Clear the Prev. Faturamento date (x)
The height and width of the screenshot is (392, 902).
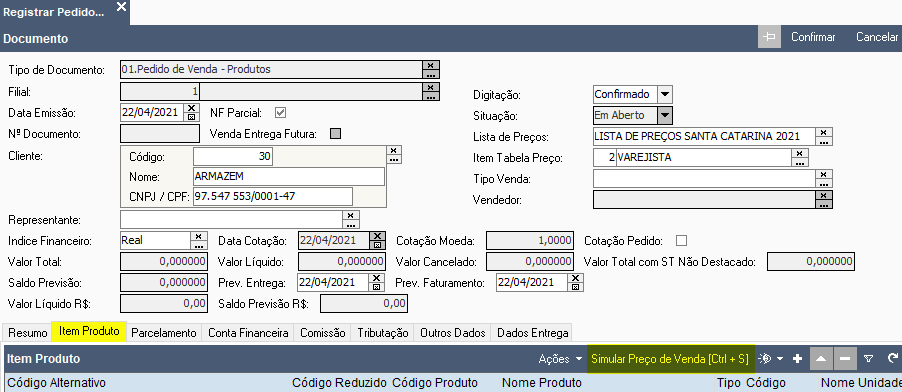coord(576,278)
